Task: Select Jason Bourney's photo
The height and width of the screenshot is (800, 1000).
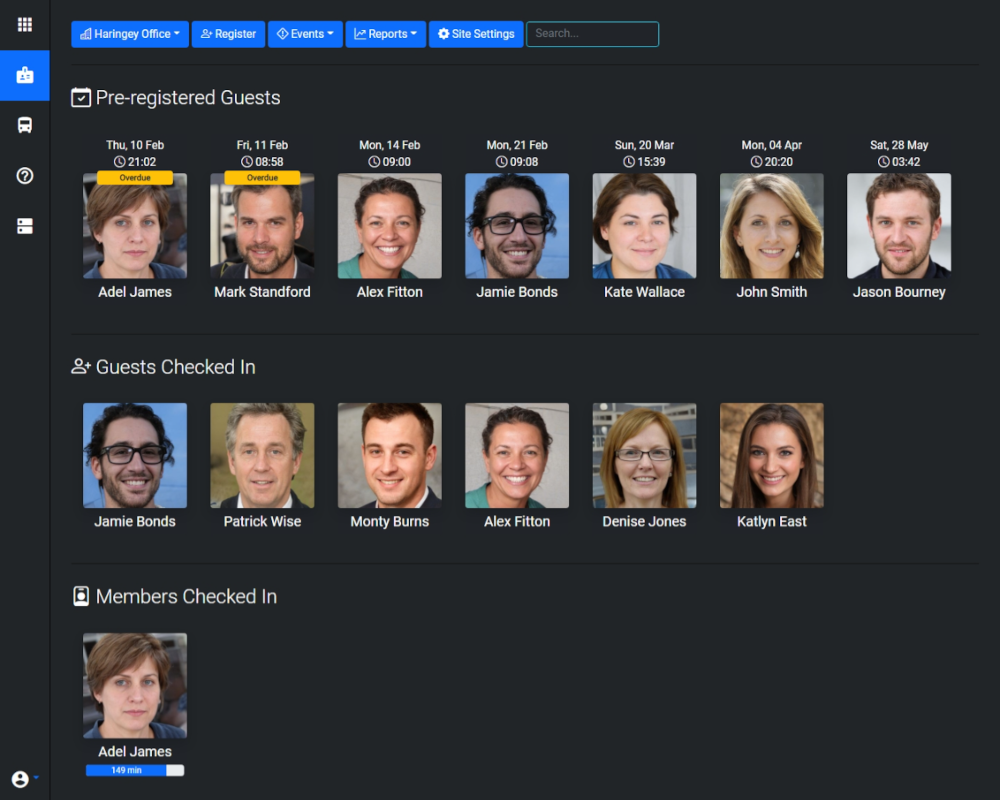Action: 899,226
